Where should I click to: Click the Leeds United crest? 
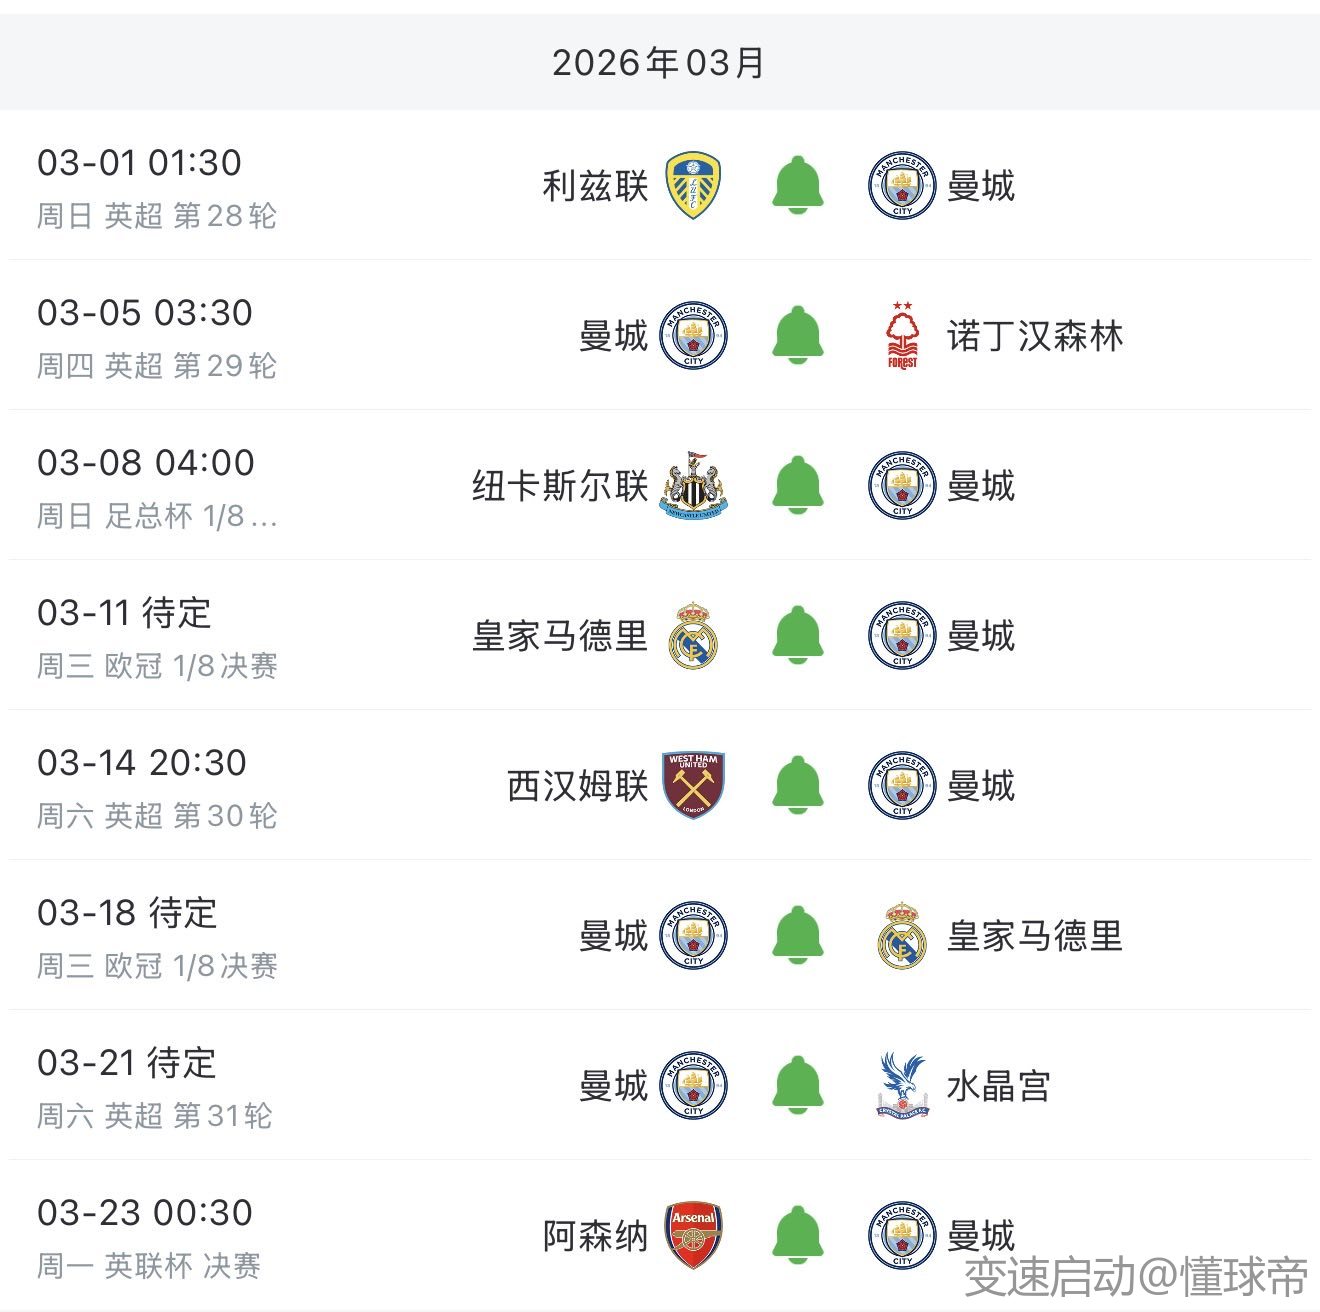693,185
